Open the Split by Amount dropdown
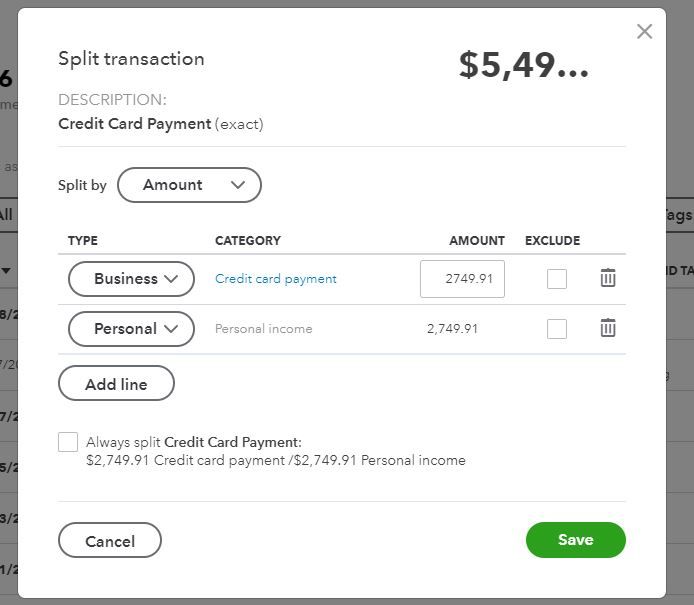The height and width of the screenshot is (605, 694). (x=189, y=185)
